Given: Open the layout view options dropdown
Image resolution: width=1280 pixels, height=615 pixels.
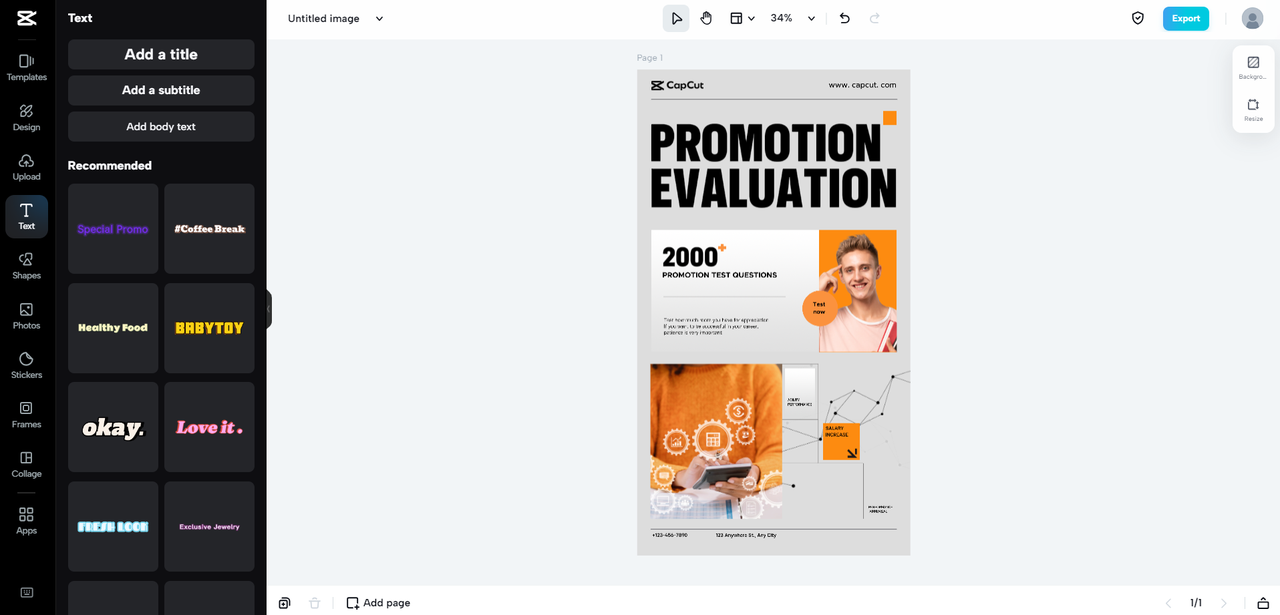Looking at the screenshot, I should coord(741,18).
